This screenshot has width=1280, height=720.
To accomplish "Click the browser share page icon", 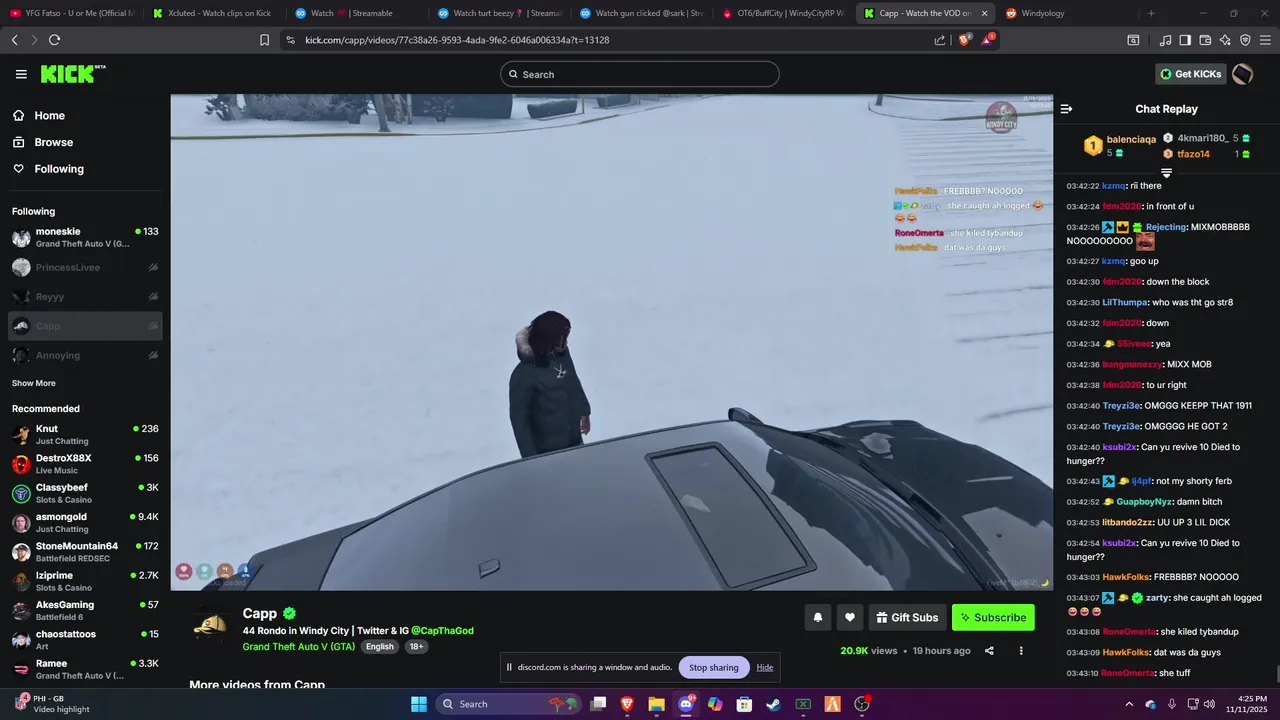I will click(940, 40).
